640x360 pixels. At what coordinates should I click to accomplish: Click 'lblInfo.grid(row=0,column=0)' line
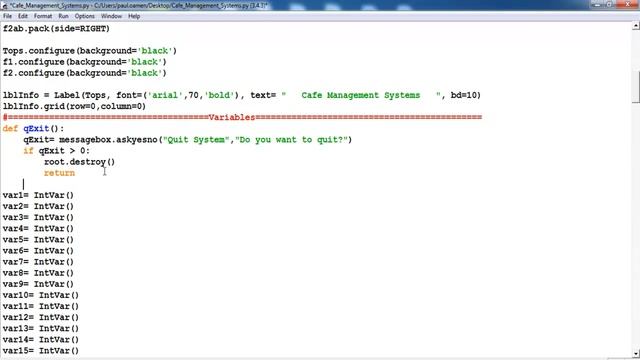pos(74,106)
